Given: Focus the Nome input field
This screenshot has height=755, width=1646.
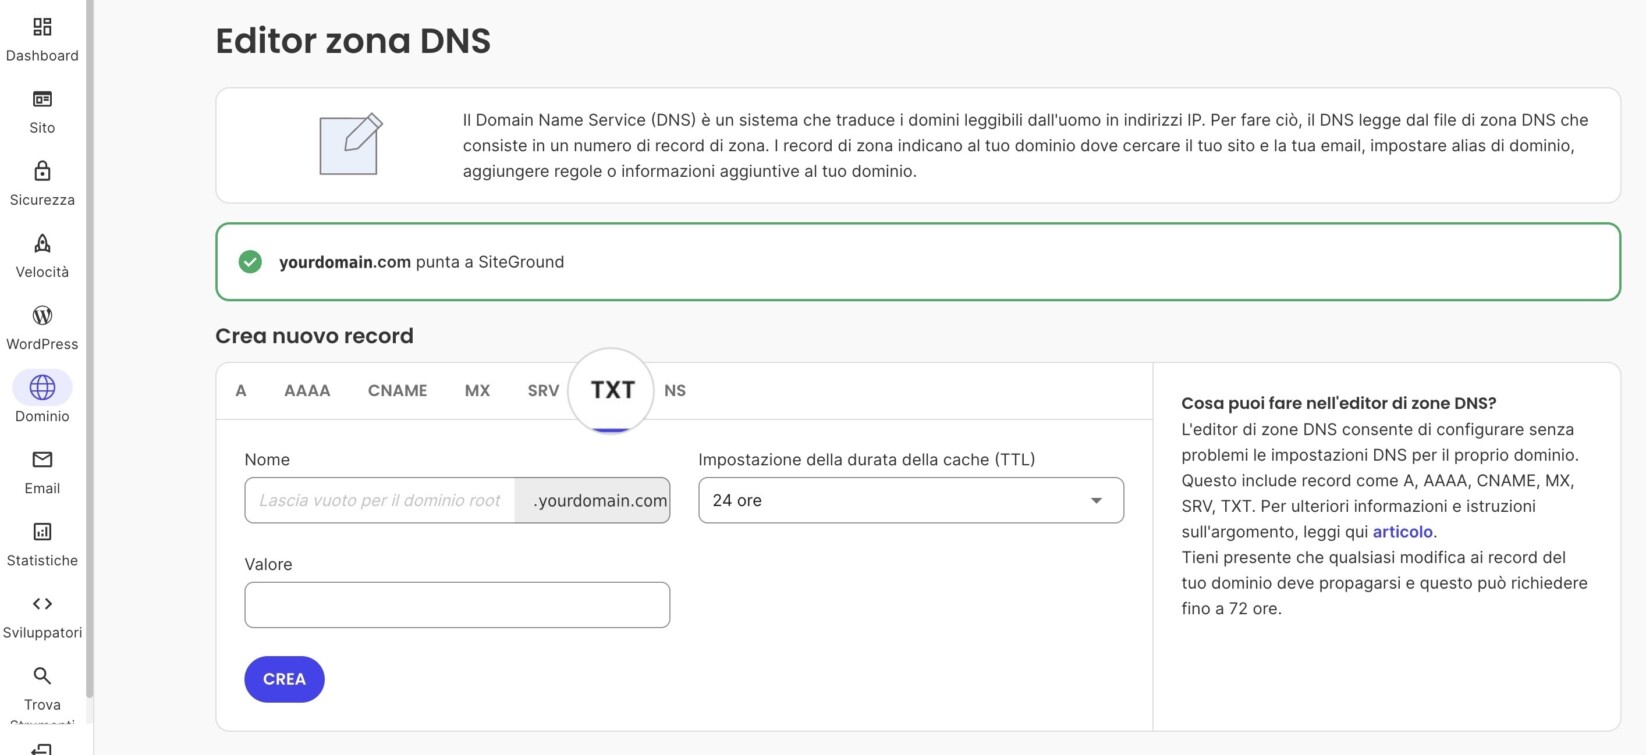Looking at the screenshot, I should [x=380, y=500].
